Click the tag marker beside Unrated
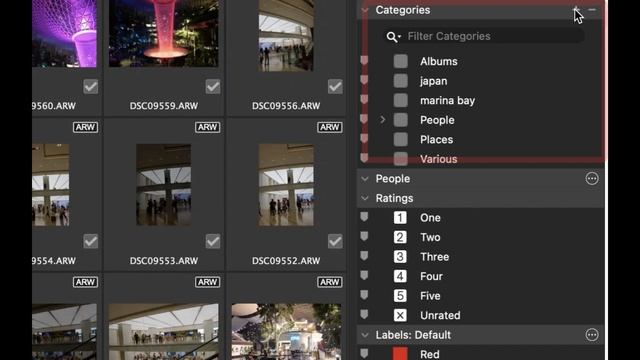The width and height of the screenshot is (640, 360). point(364,315)
